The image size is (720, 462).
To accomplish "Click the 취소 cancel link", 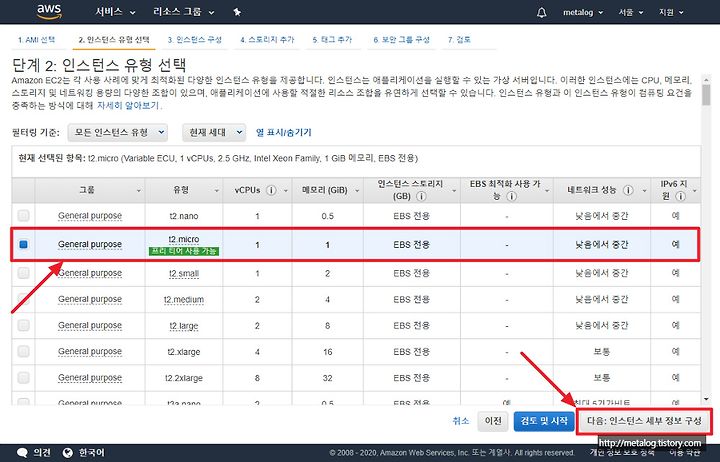I will click(x=461, y=421).
